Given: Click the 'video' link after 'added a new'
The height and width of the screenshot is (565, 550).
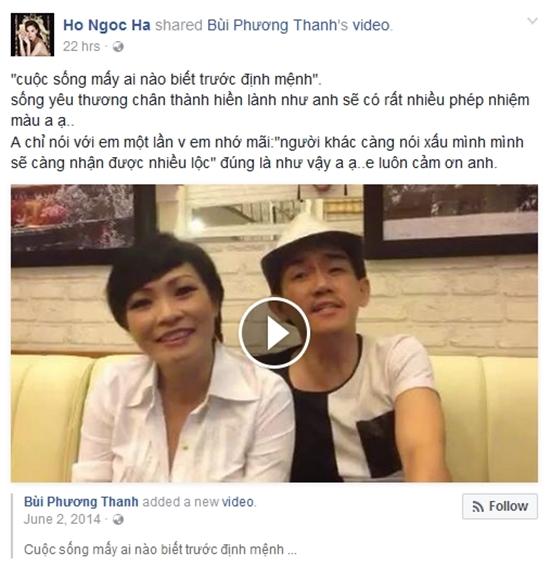Looking at the screenshot, I should (x=238, y=502).
